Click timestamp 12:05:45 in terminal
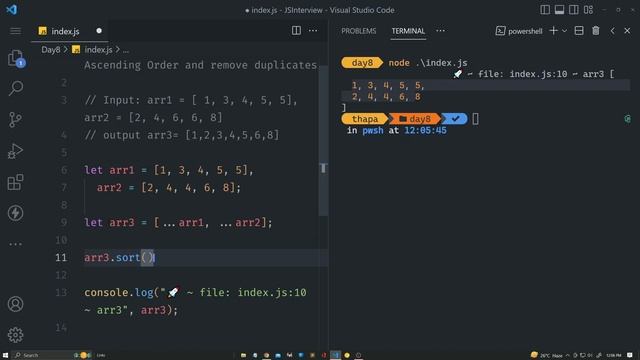This screenshot has width=640, height=360. click(x=425, y=131)
